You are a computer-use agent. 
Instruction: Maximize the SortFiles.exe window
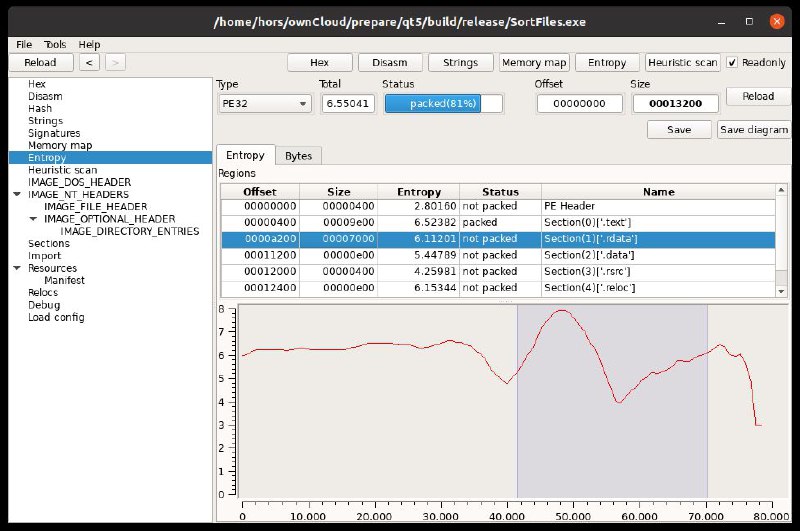749,21
